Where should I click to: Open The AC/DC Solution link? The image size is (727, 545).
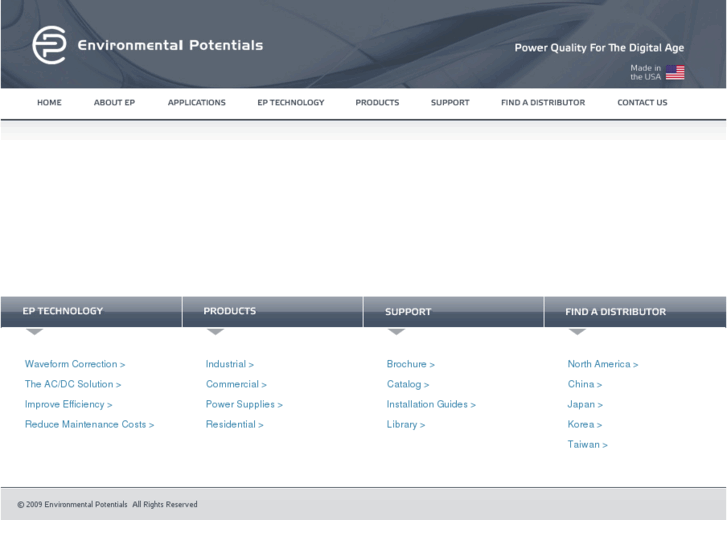[x=73, y=384]
